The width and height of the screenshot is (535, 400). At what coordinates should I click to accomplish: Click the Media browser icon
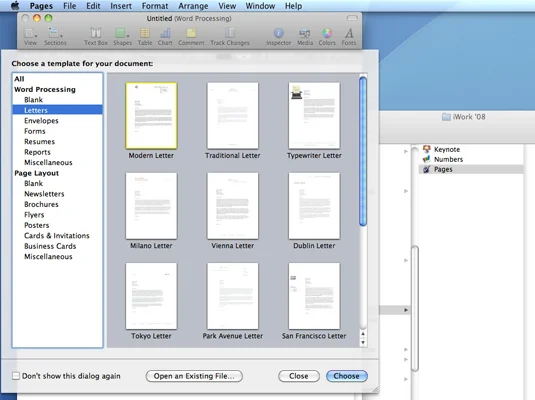point(305,33)
